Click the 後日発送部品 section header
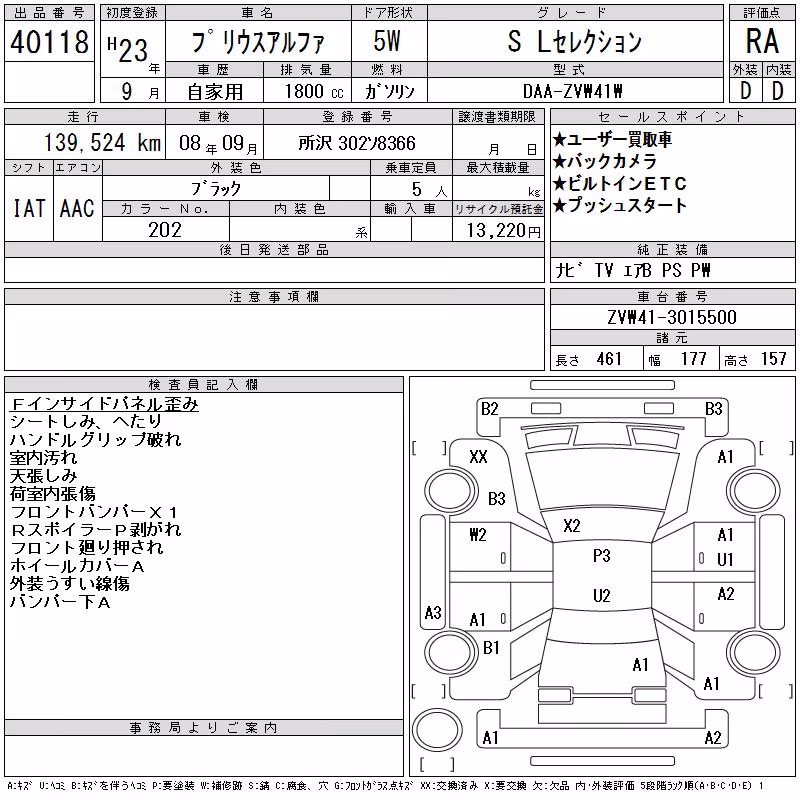Image resolution: width=800 pixels, height=800 pixels. click(x=274, y=249)
